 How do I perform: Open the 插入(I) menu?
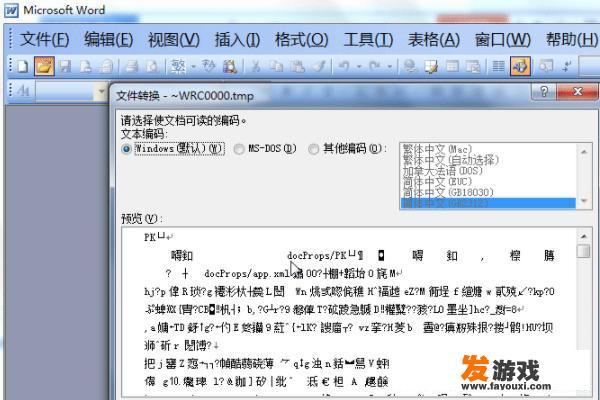pos(237,39)
